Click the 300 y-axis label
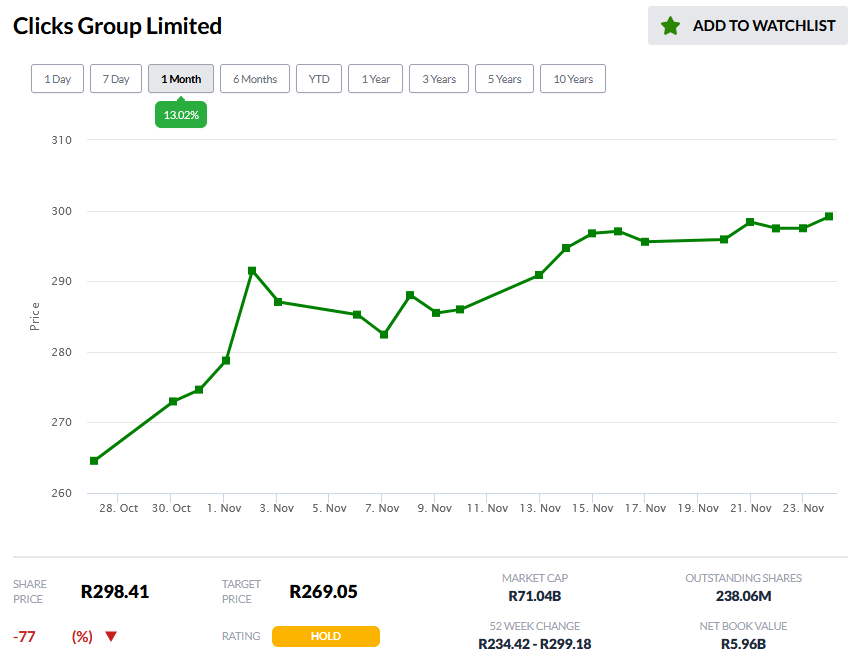This screenshot has width=862, height=660. click(62, 211)
